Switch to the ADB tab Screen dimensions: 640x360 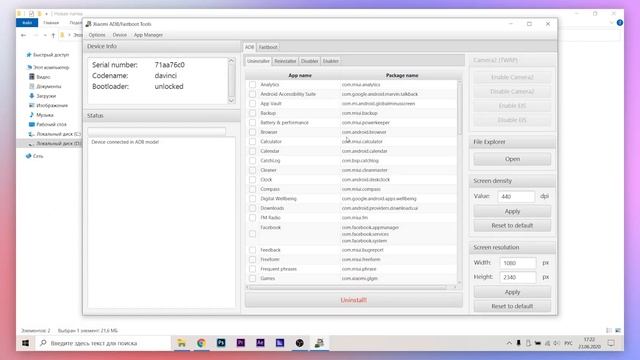[x=249, y=47]
